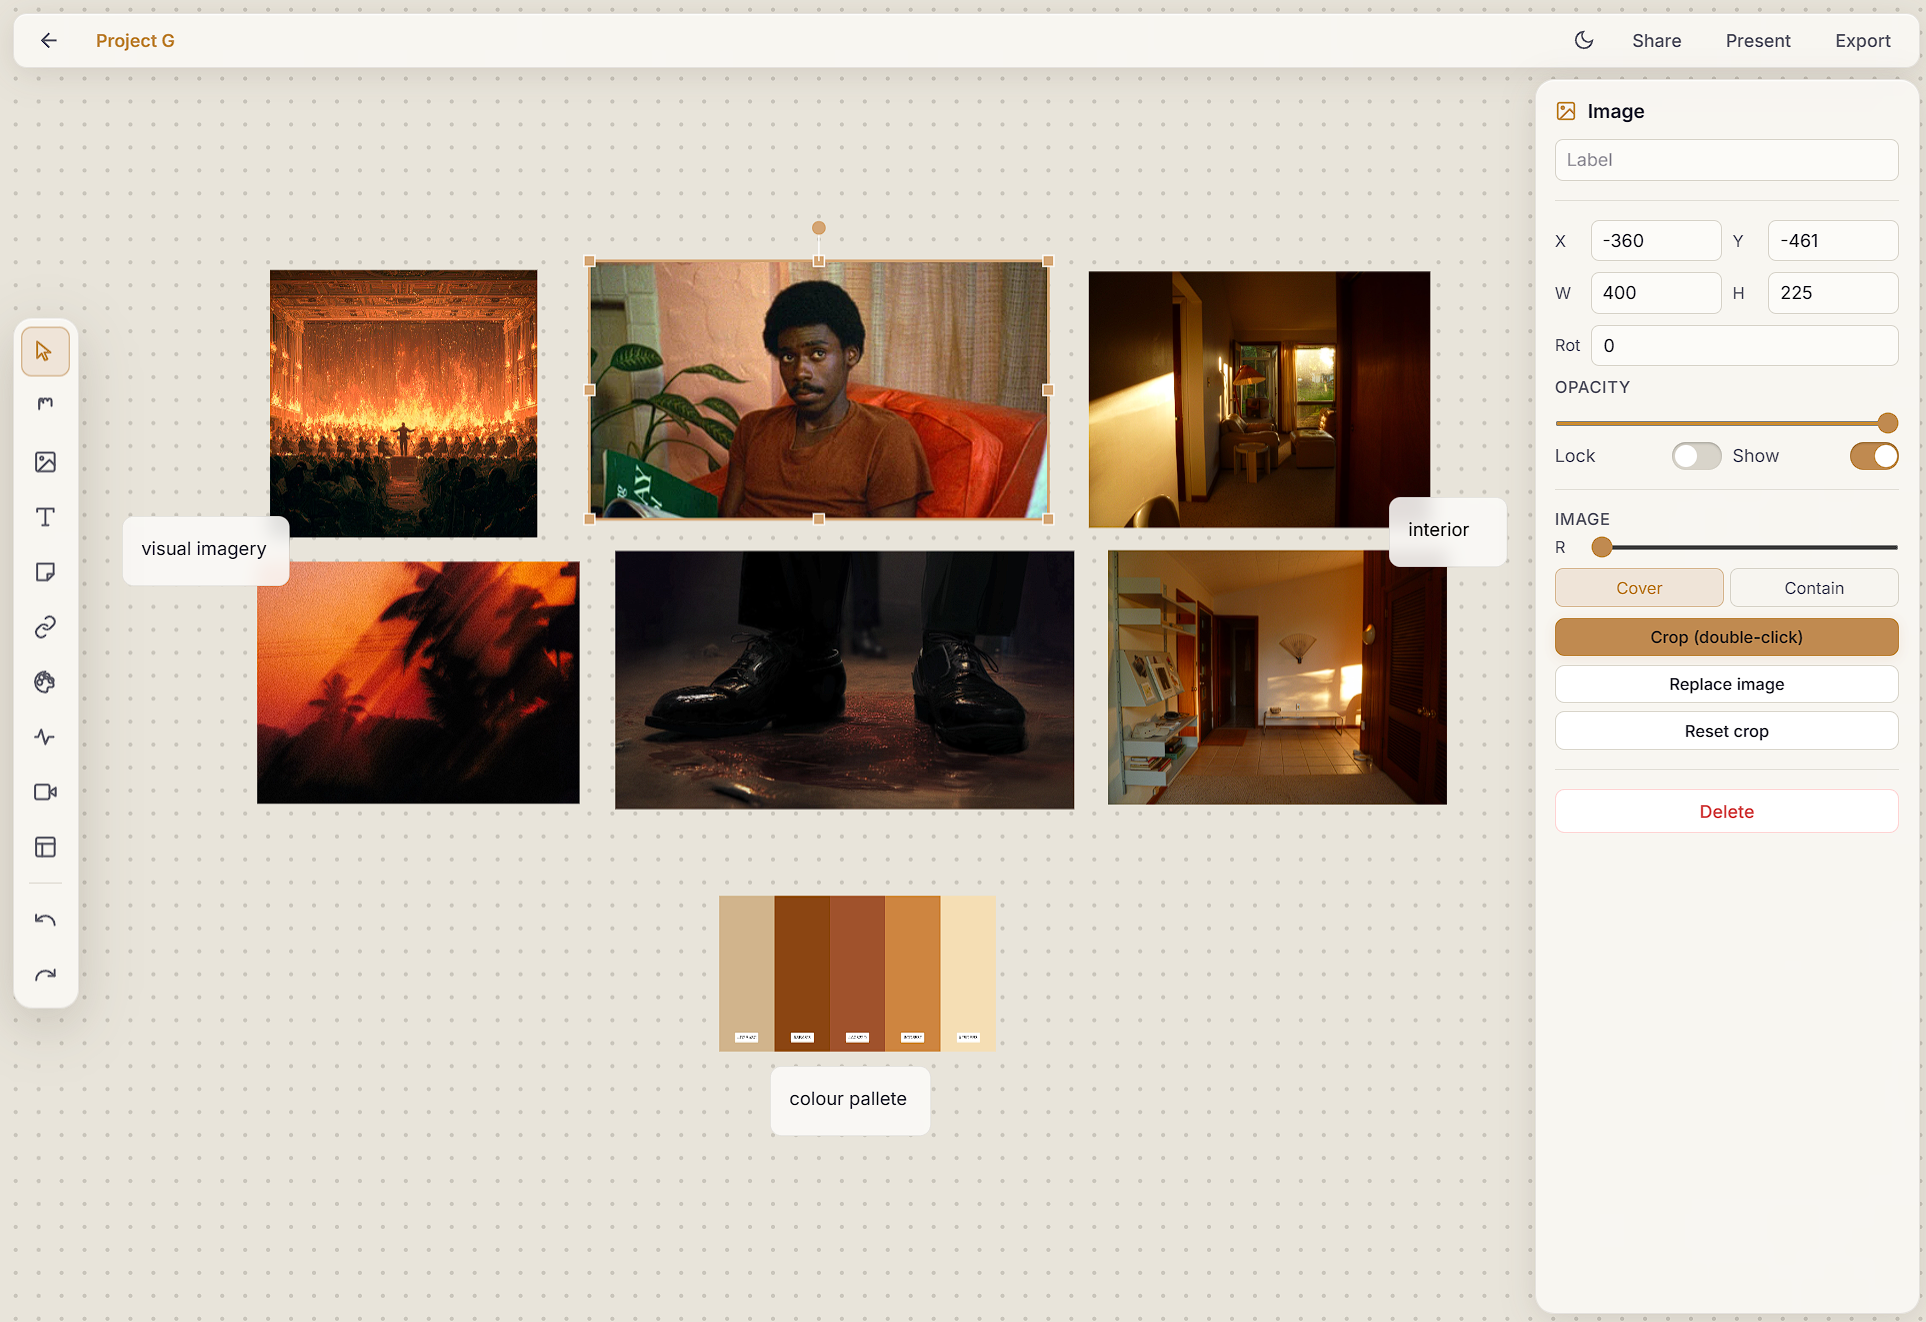Image resolution: width=1926 pixels, height=1322 pixels.
Task: Enable the Lock toggle
Action: pos(1696,456)
